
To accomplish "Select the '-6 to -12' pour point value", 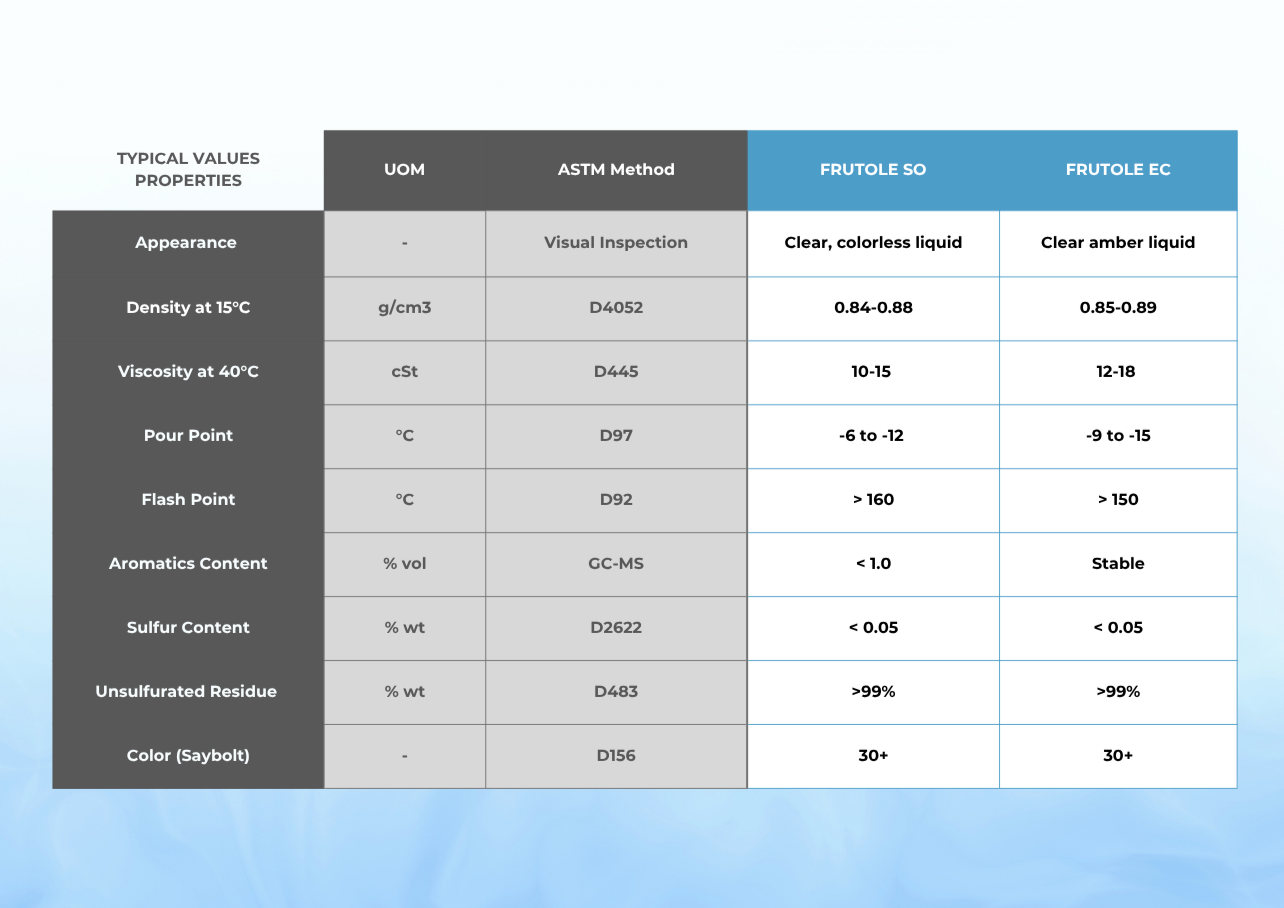I will (871, 436).
